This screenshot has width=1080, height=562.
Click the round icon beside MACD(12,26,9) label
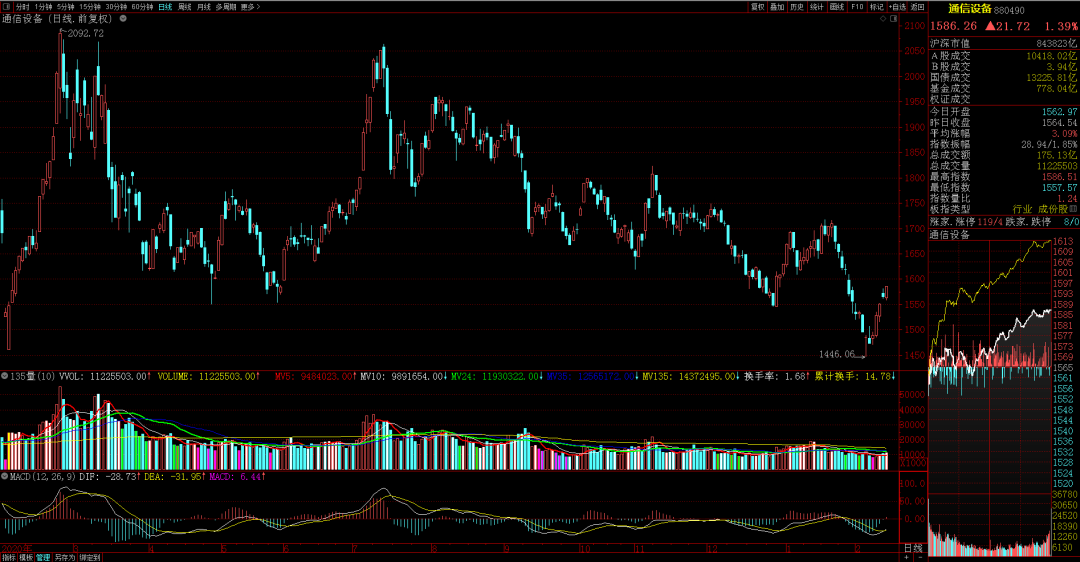click(x=5, y=476)
